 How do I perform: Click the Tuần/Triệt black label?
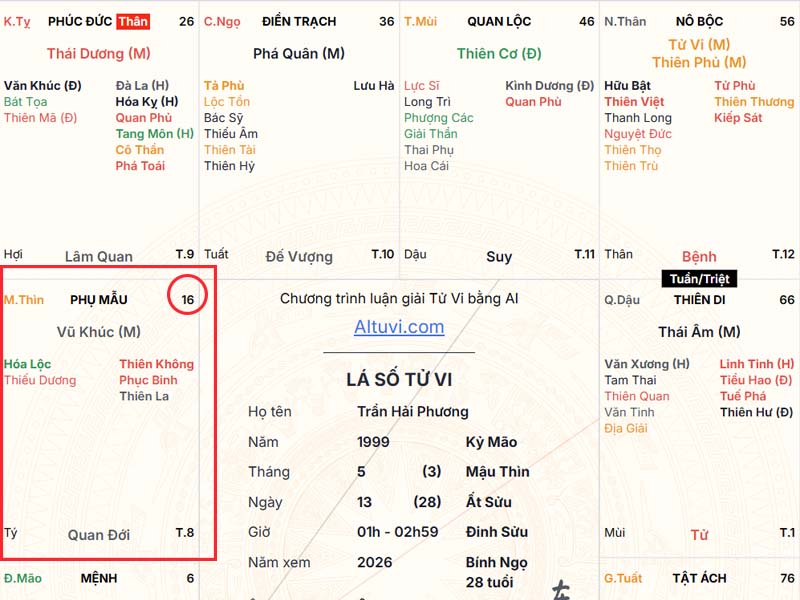coord(699,279)
